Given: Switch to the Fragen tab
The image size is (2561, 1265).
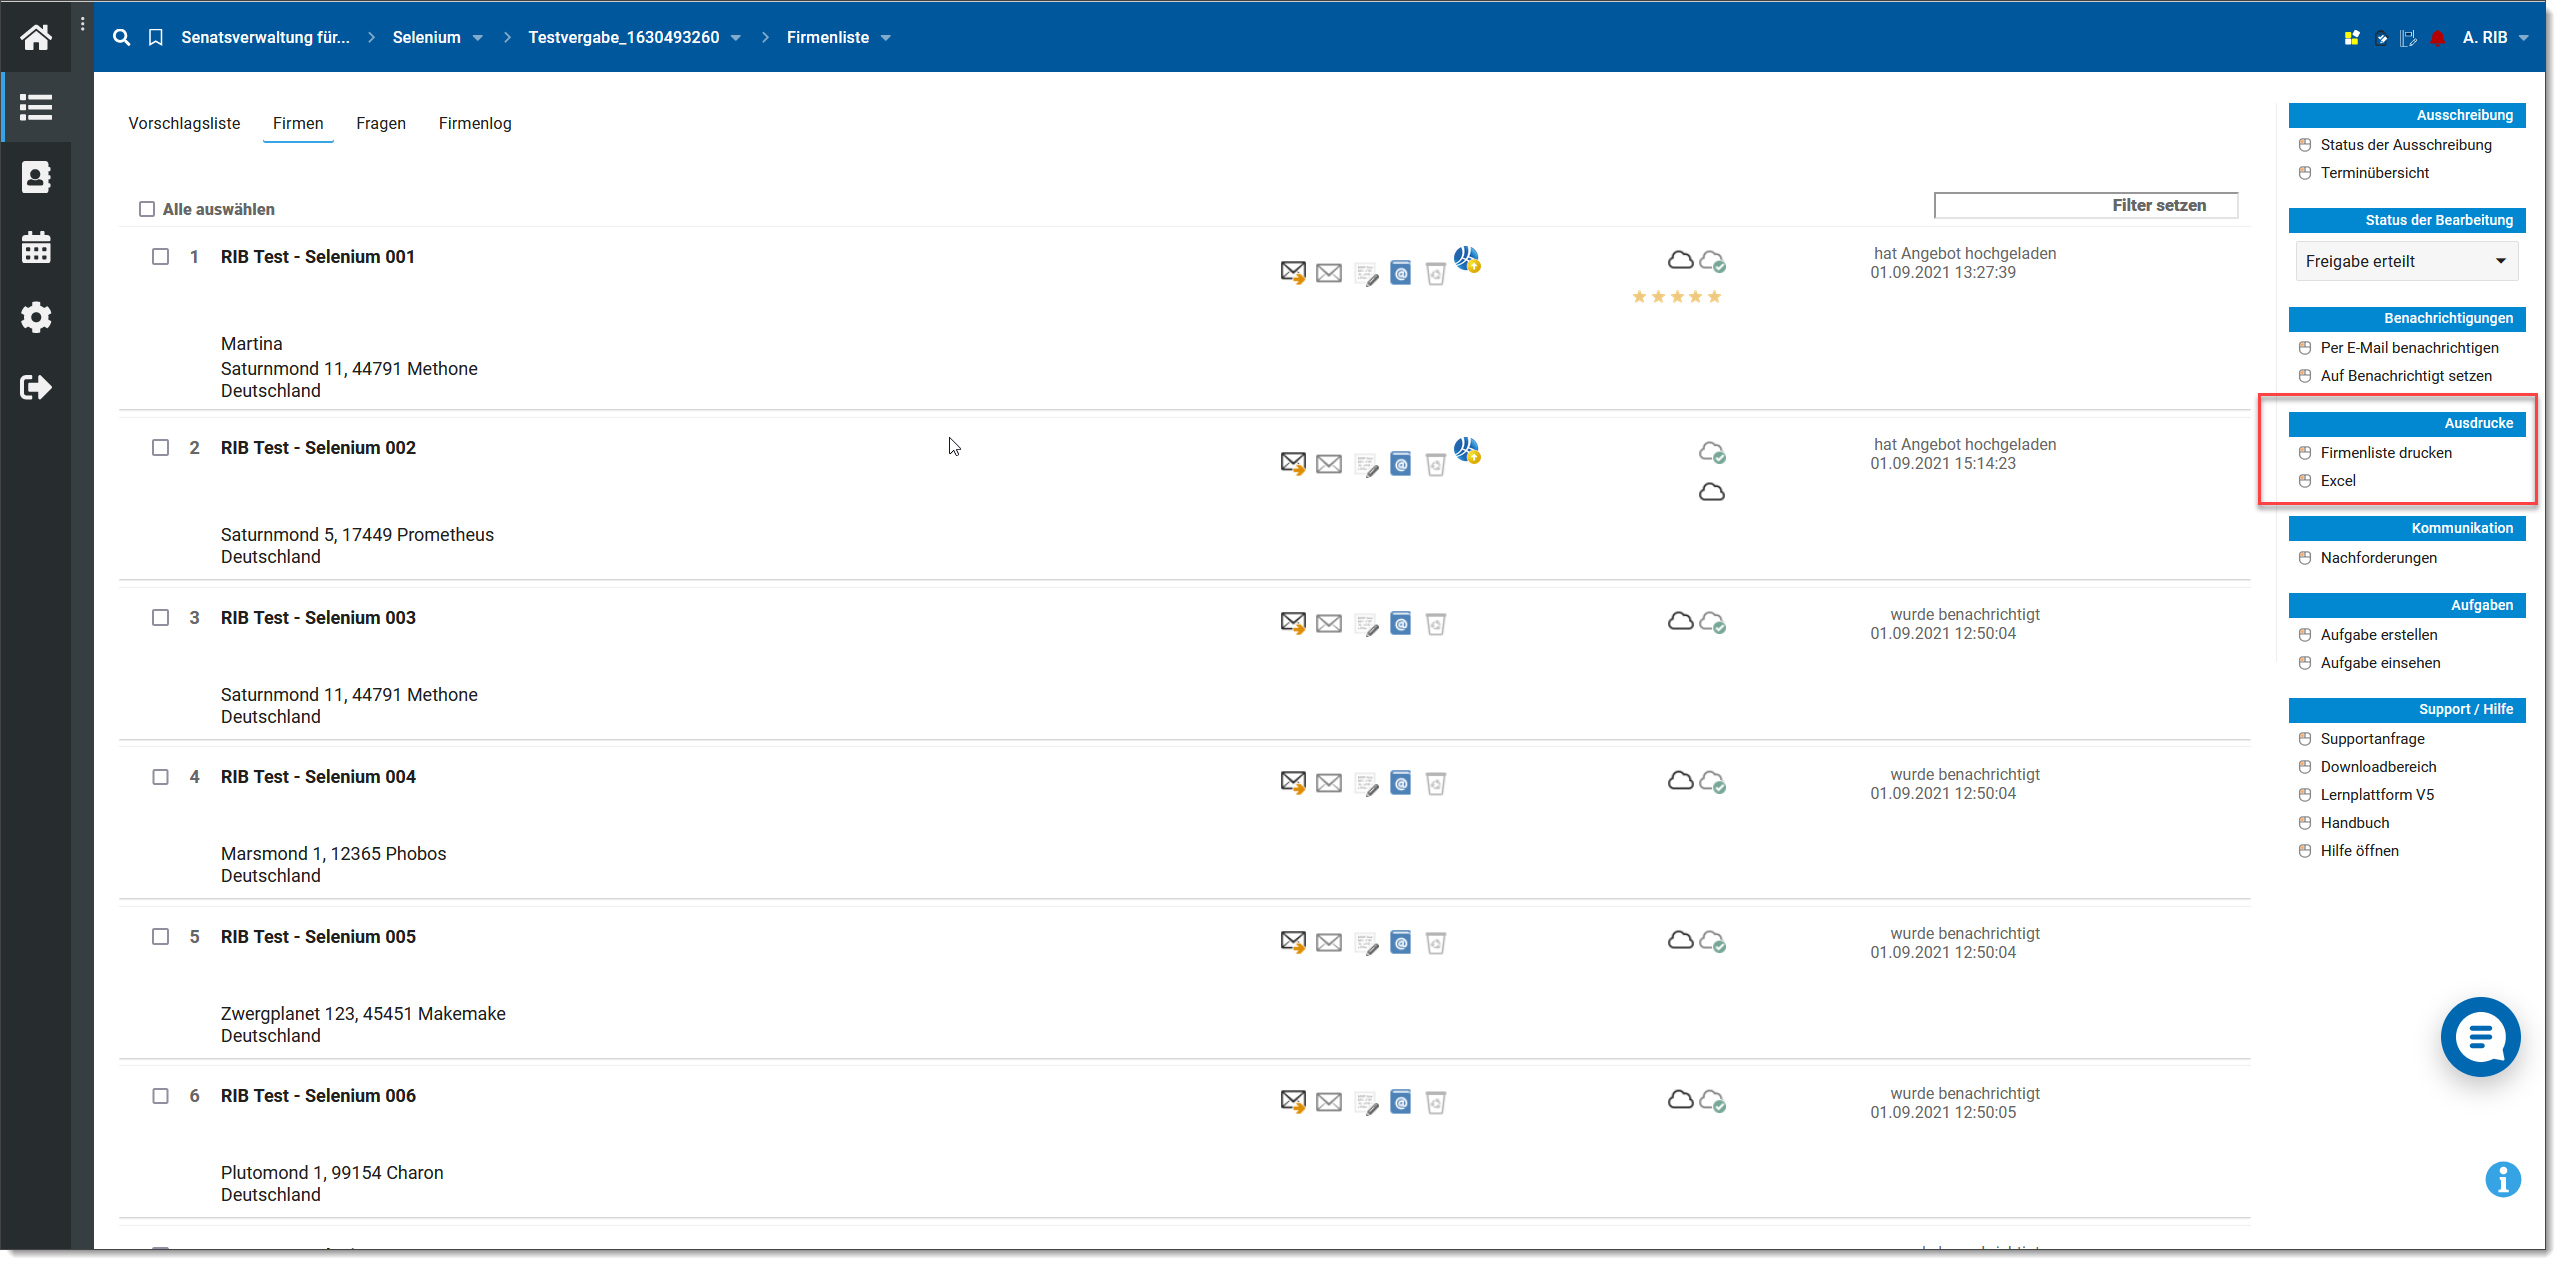Looking at the screenshot, I should pyautogui.click(x=381, y=123).
